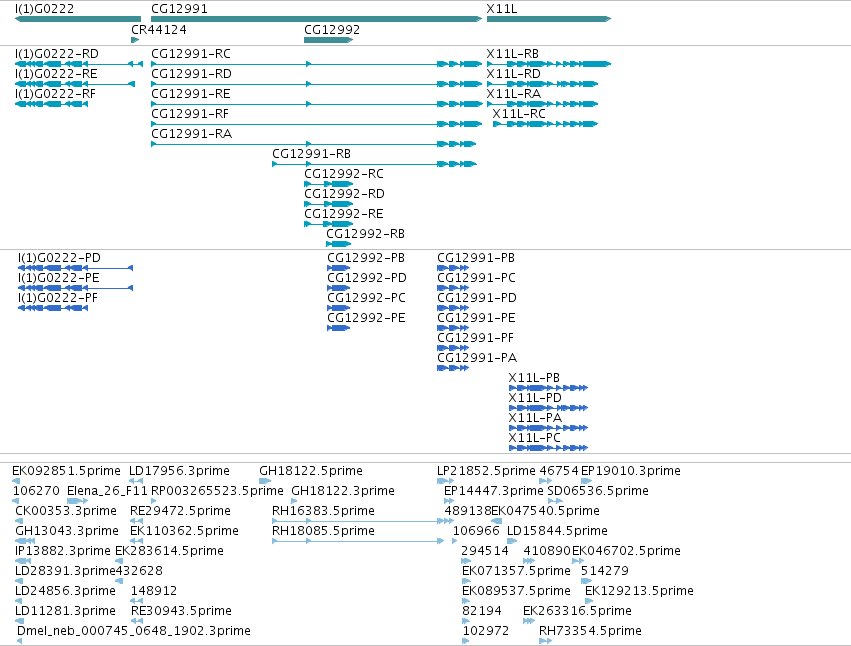Screen dimensions: 851x646
Task: Click the CG12992-PE protein label
Action: 366,318
